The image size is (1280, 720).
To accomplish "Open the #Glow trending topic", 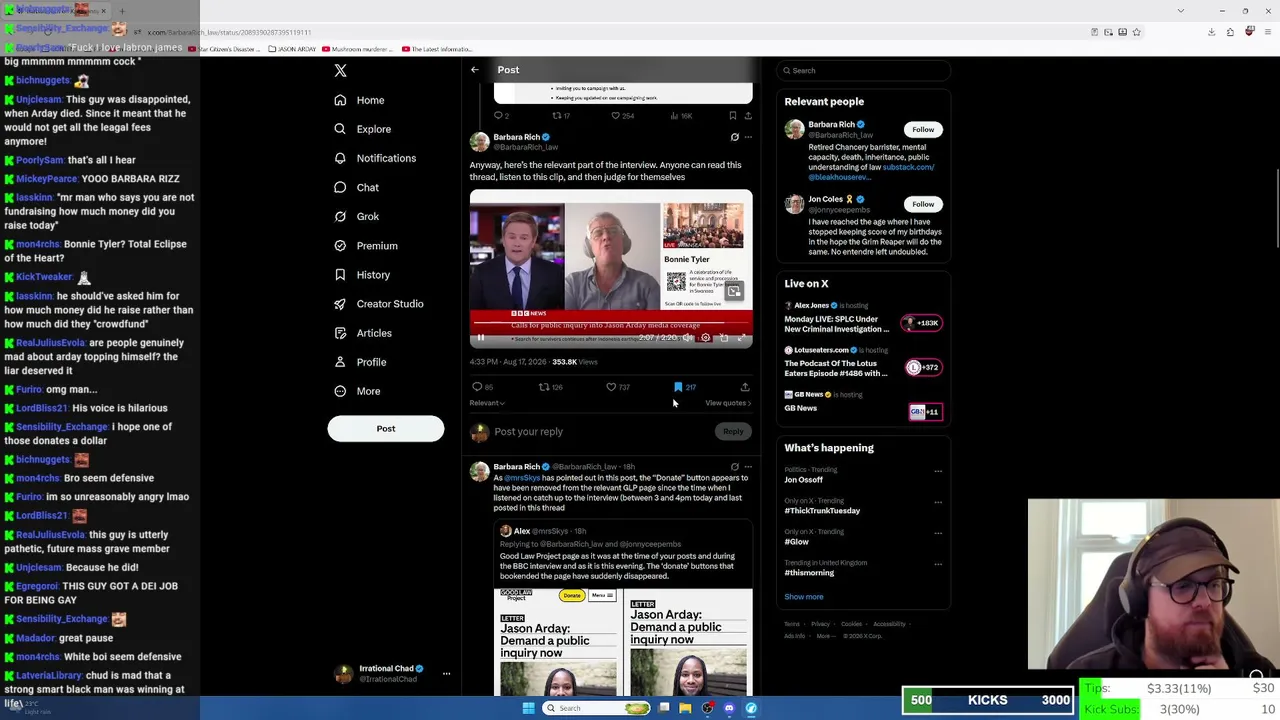I will [x=797, y=542].
